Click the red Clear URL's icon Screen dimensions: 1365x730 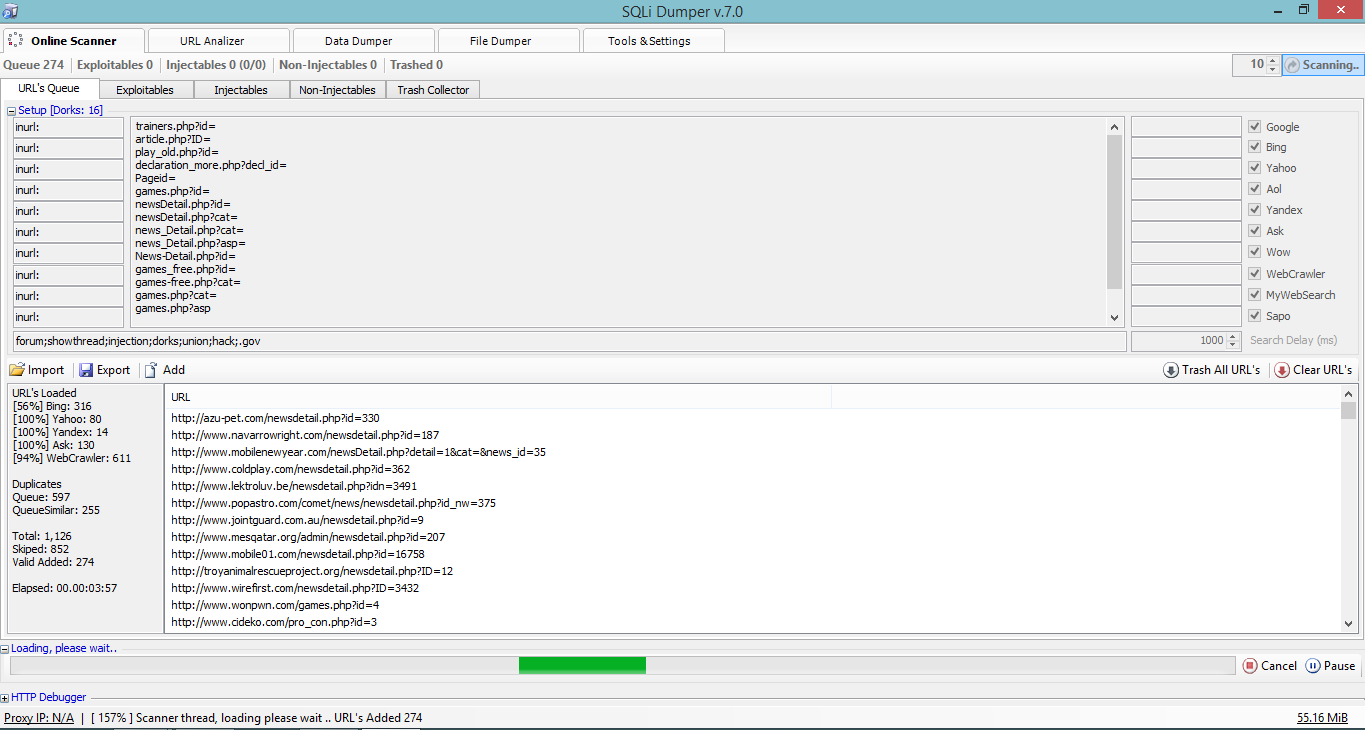[x=1281, y=369]
